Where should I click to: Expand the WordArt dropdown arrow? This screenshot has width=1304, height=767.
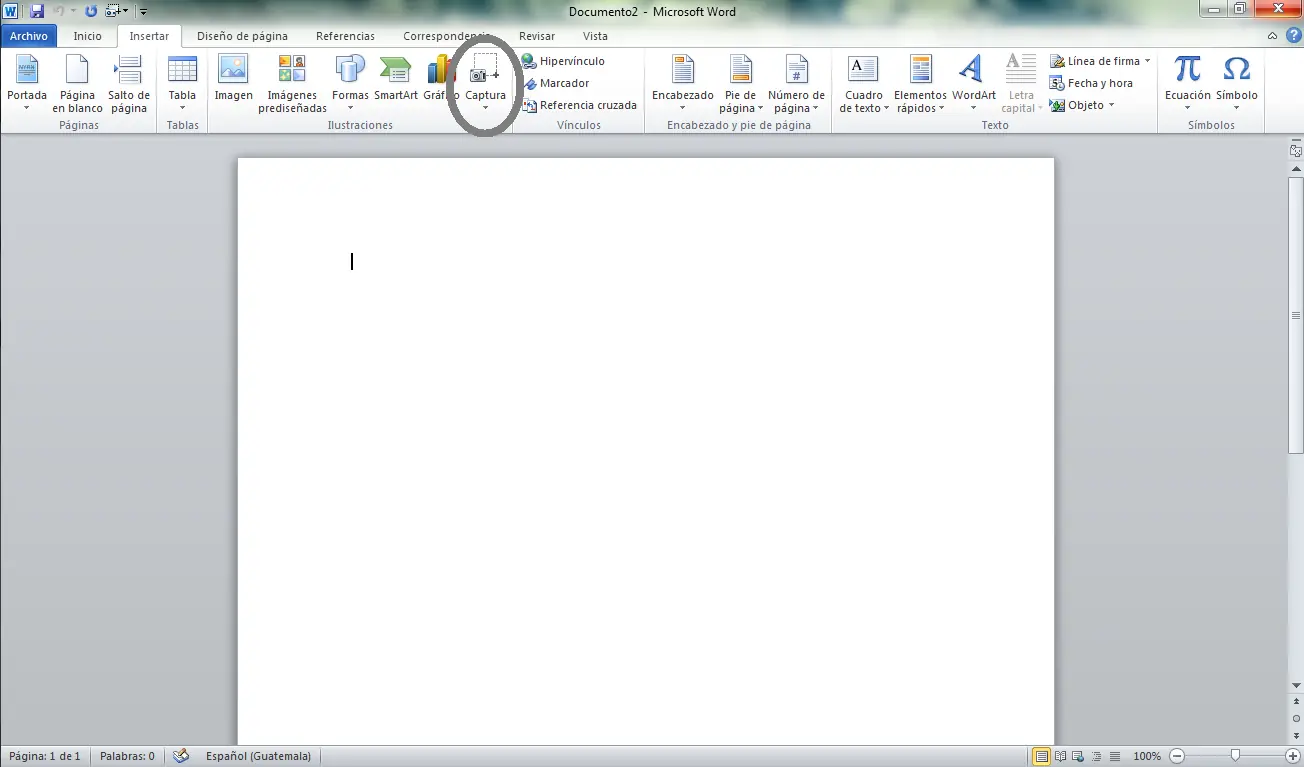[973, 108]
